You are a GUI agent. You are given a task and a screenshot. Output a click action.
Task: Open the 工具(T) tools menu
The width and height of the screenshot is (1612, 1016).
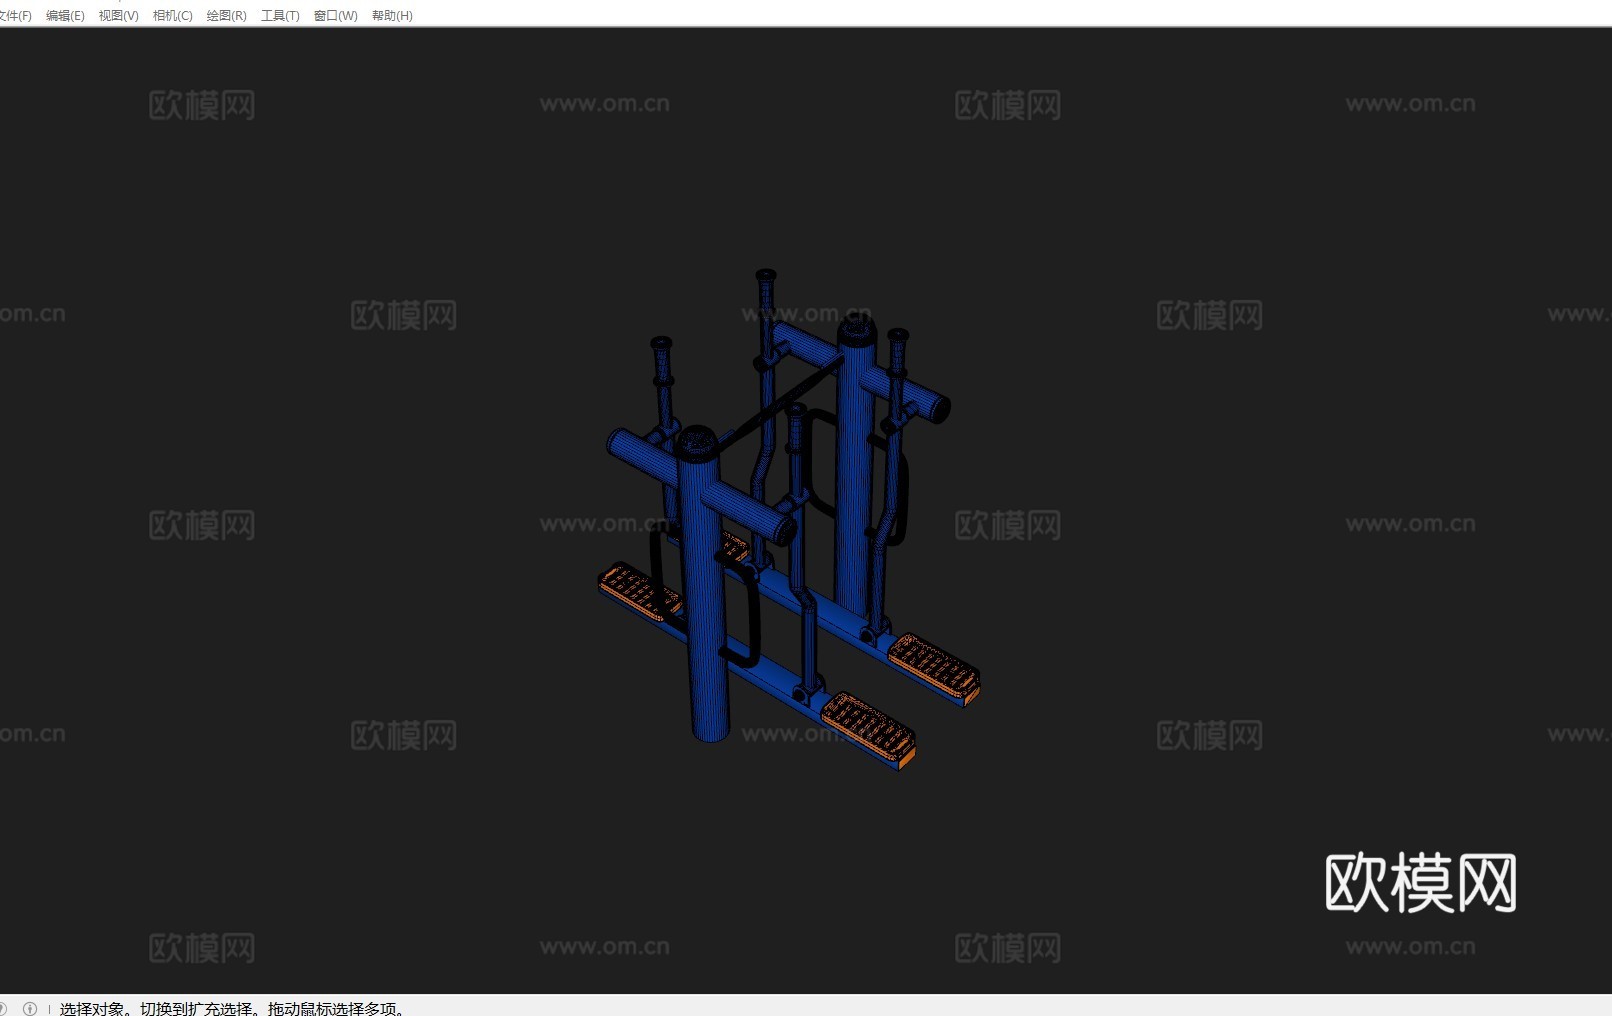point(280,15)
